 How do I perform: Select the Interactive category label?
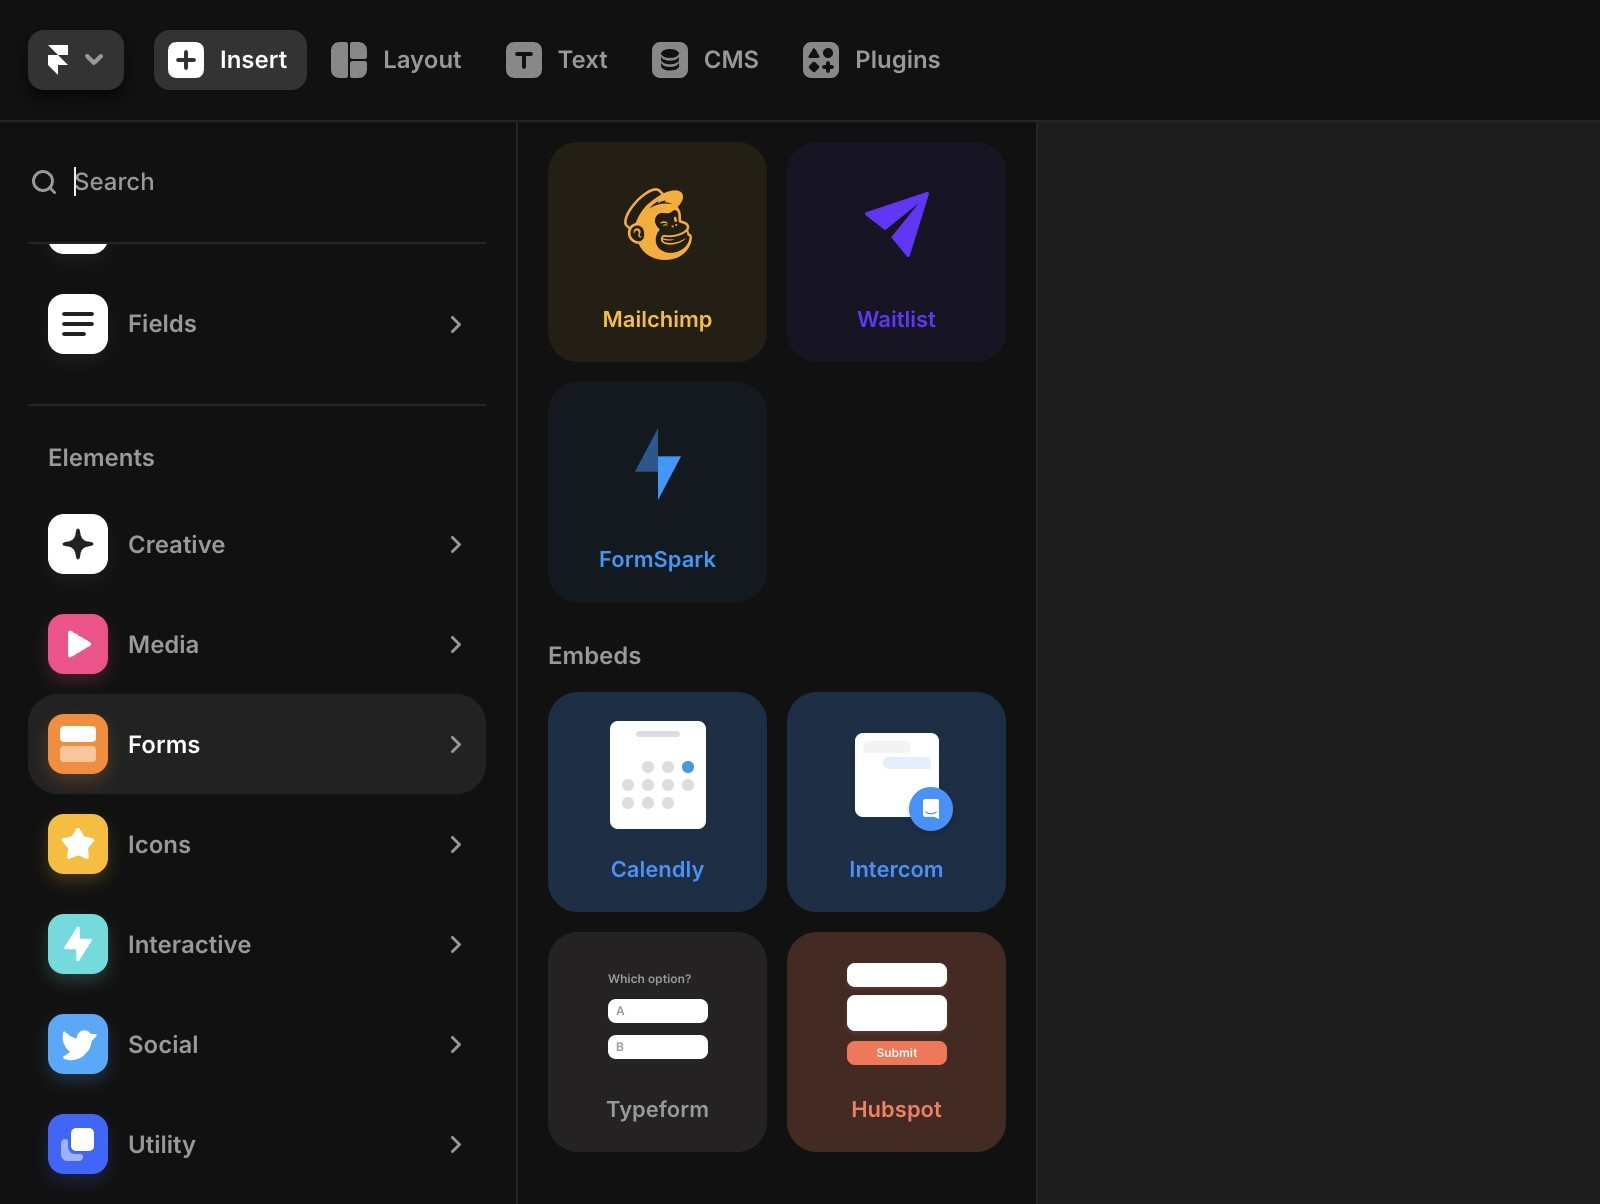point(189,944)
